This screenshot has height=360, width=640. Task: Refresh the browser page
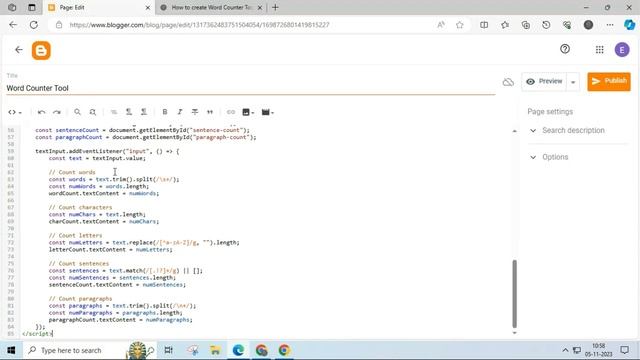click(34, 25)
